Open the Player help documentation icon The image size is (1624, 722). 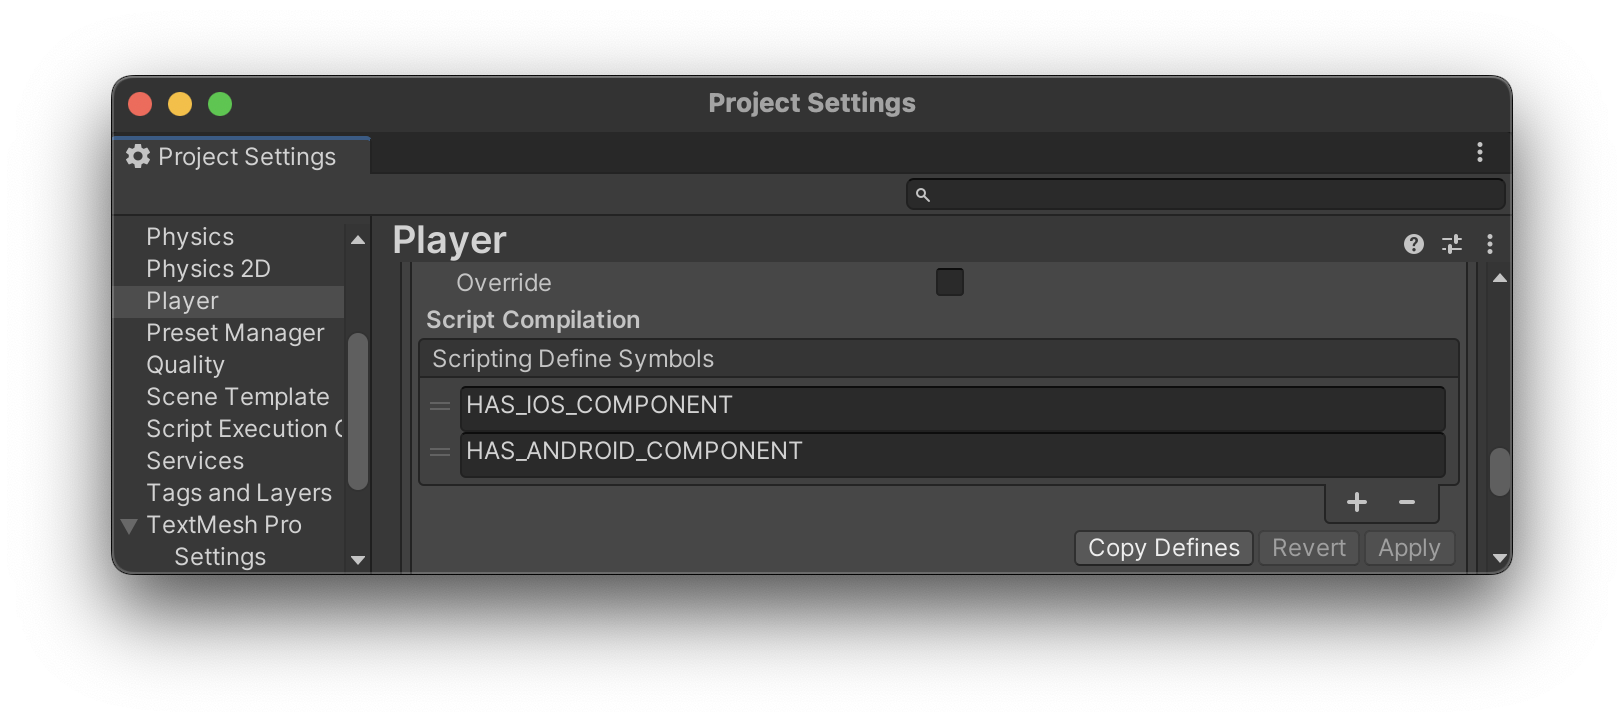tap(1413, 244)
